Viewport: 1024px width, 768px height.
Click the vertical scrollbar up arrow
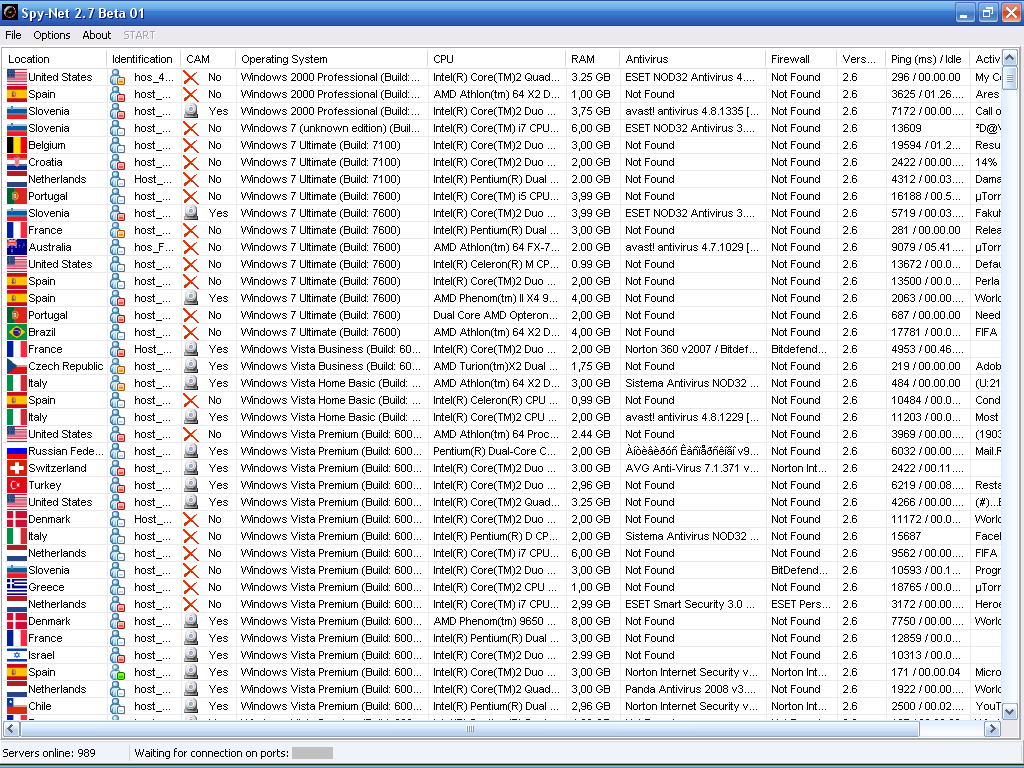click(1010, 57)
